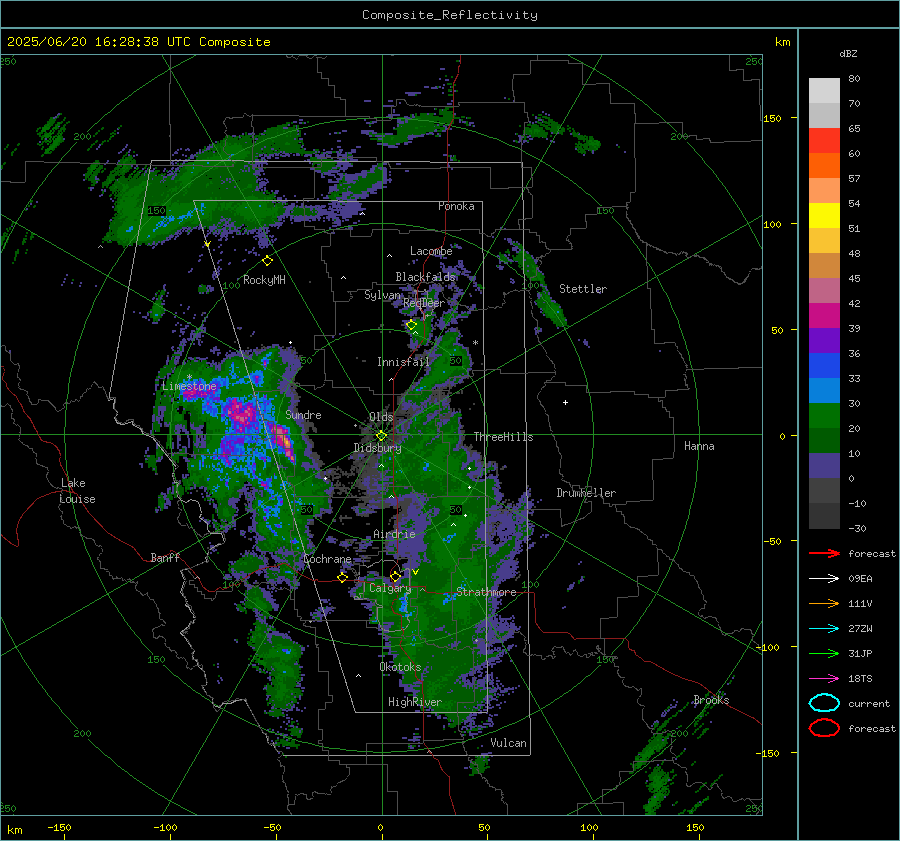The image size is (900, 841).
Task: Click the Drumheller city label
Action: (586, 493)
